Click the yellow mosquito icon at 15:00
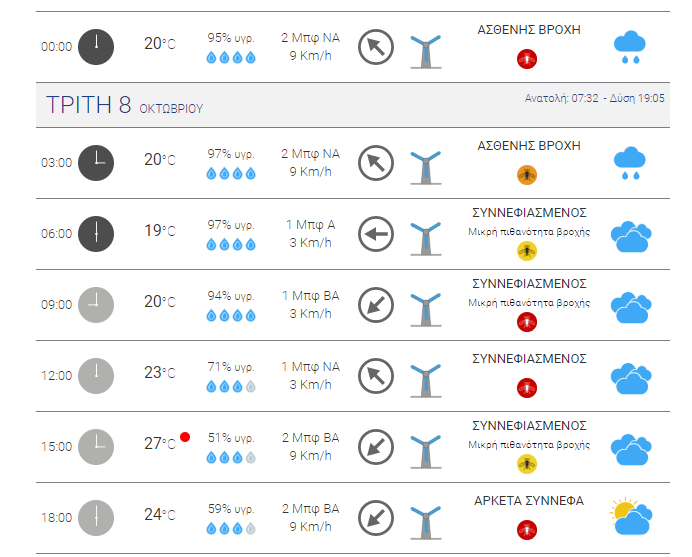Screen dimensions: 692x557 527,464
